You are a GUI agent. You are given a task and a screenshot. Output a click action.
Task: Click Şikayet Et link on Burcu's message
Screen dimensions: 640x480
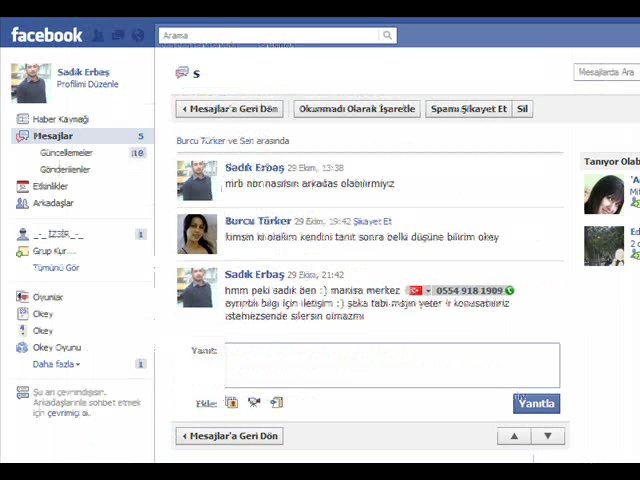372,221
